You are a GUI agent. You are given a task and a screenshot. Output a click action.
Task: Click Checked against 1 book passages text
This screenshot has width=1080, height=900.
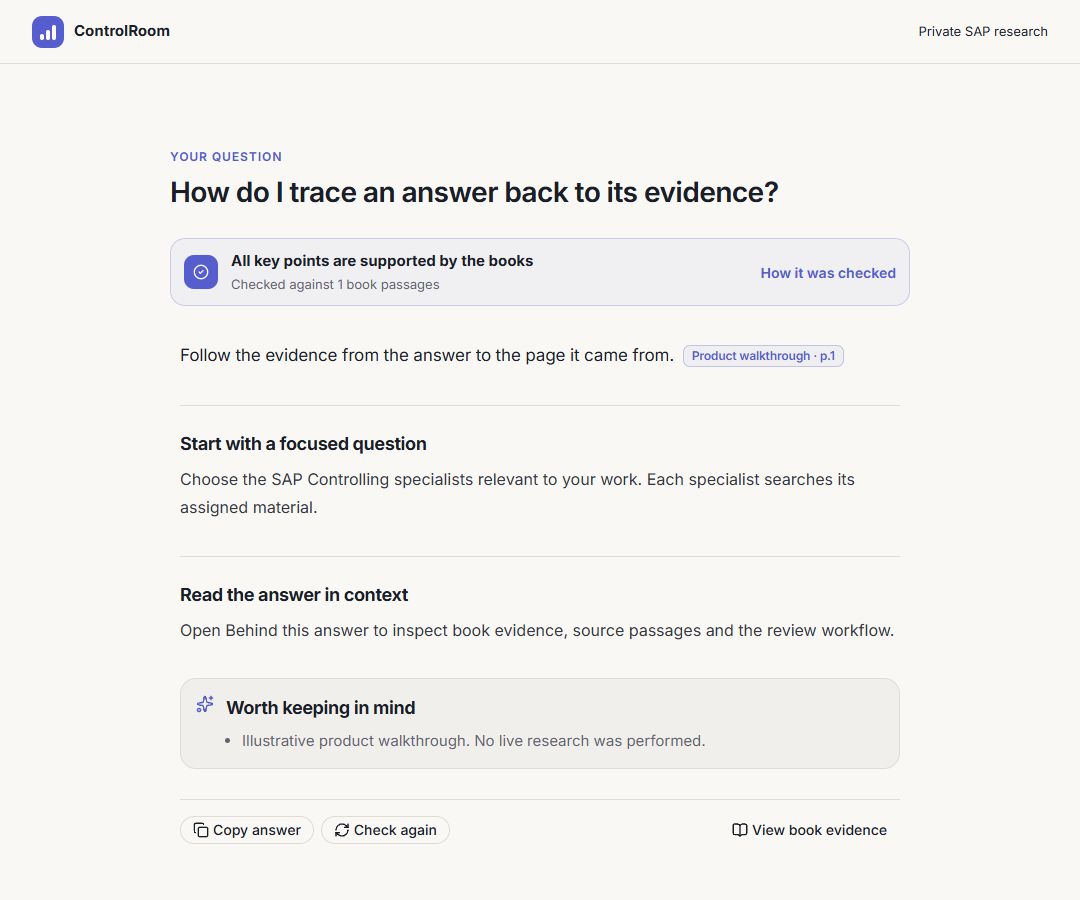tap(335, 284)
